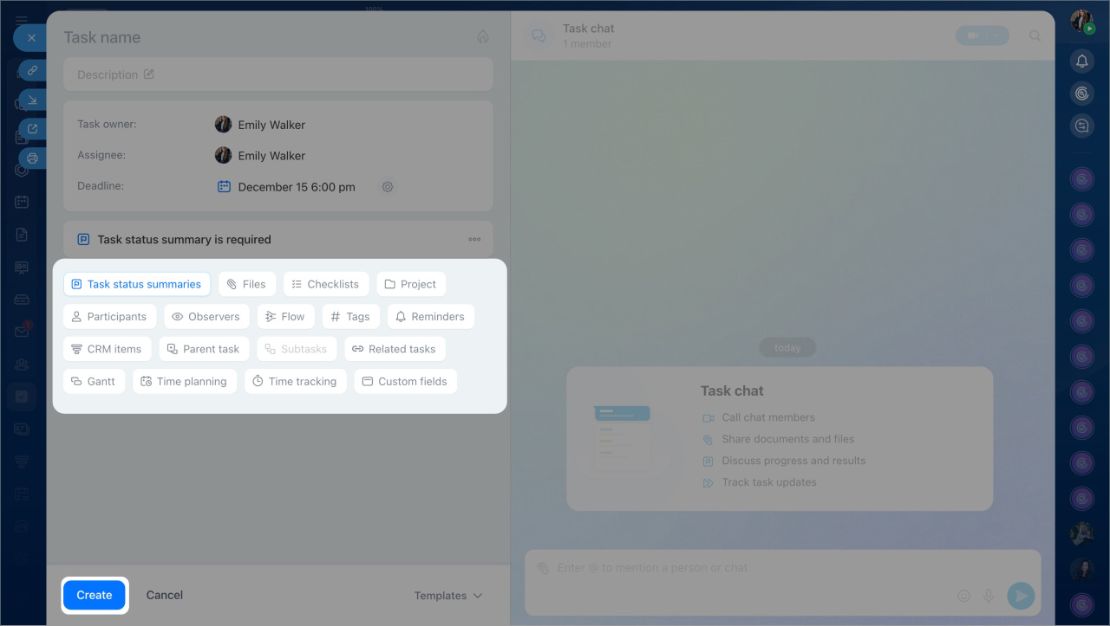Search in the Task chat
Screen dimensions: 1110x626
[1034, 35]
